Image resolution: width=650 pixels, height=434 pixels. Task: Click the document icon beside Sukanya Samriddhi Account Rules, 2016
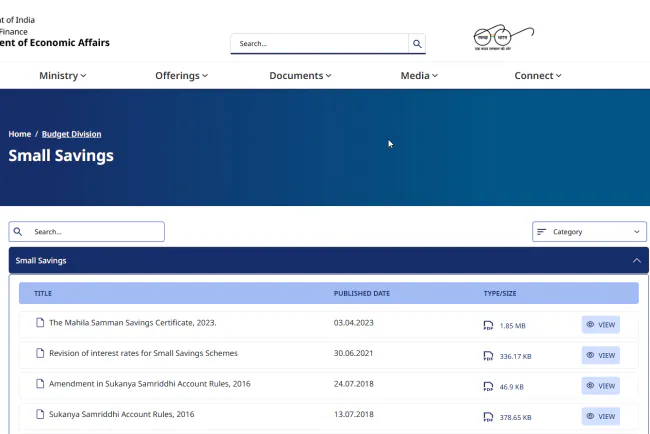[x=40, y=414]
